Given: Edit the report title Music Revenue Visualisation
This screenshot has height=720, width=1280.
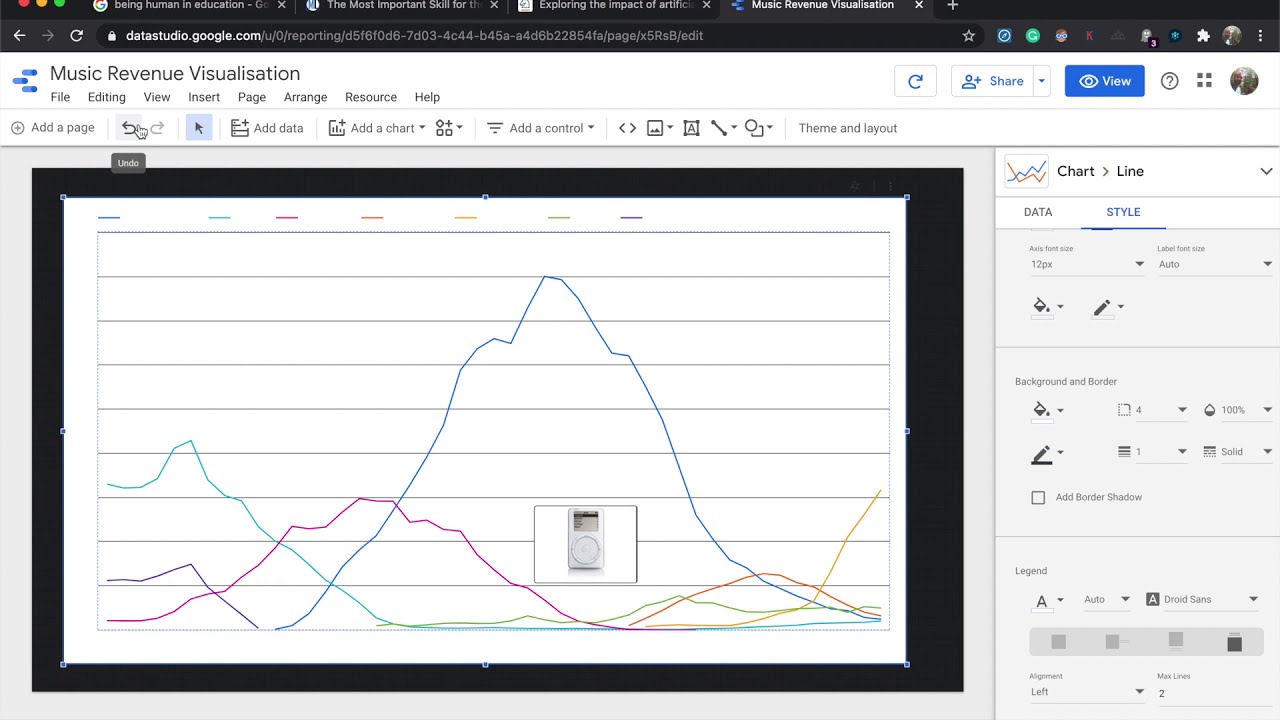Looking at the screenshot, I should [175, 74].
